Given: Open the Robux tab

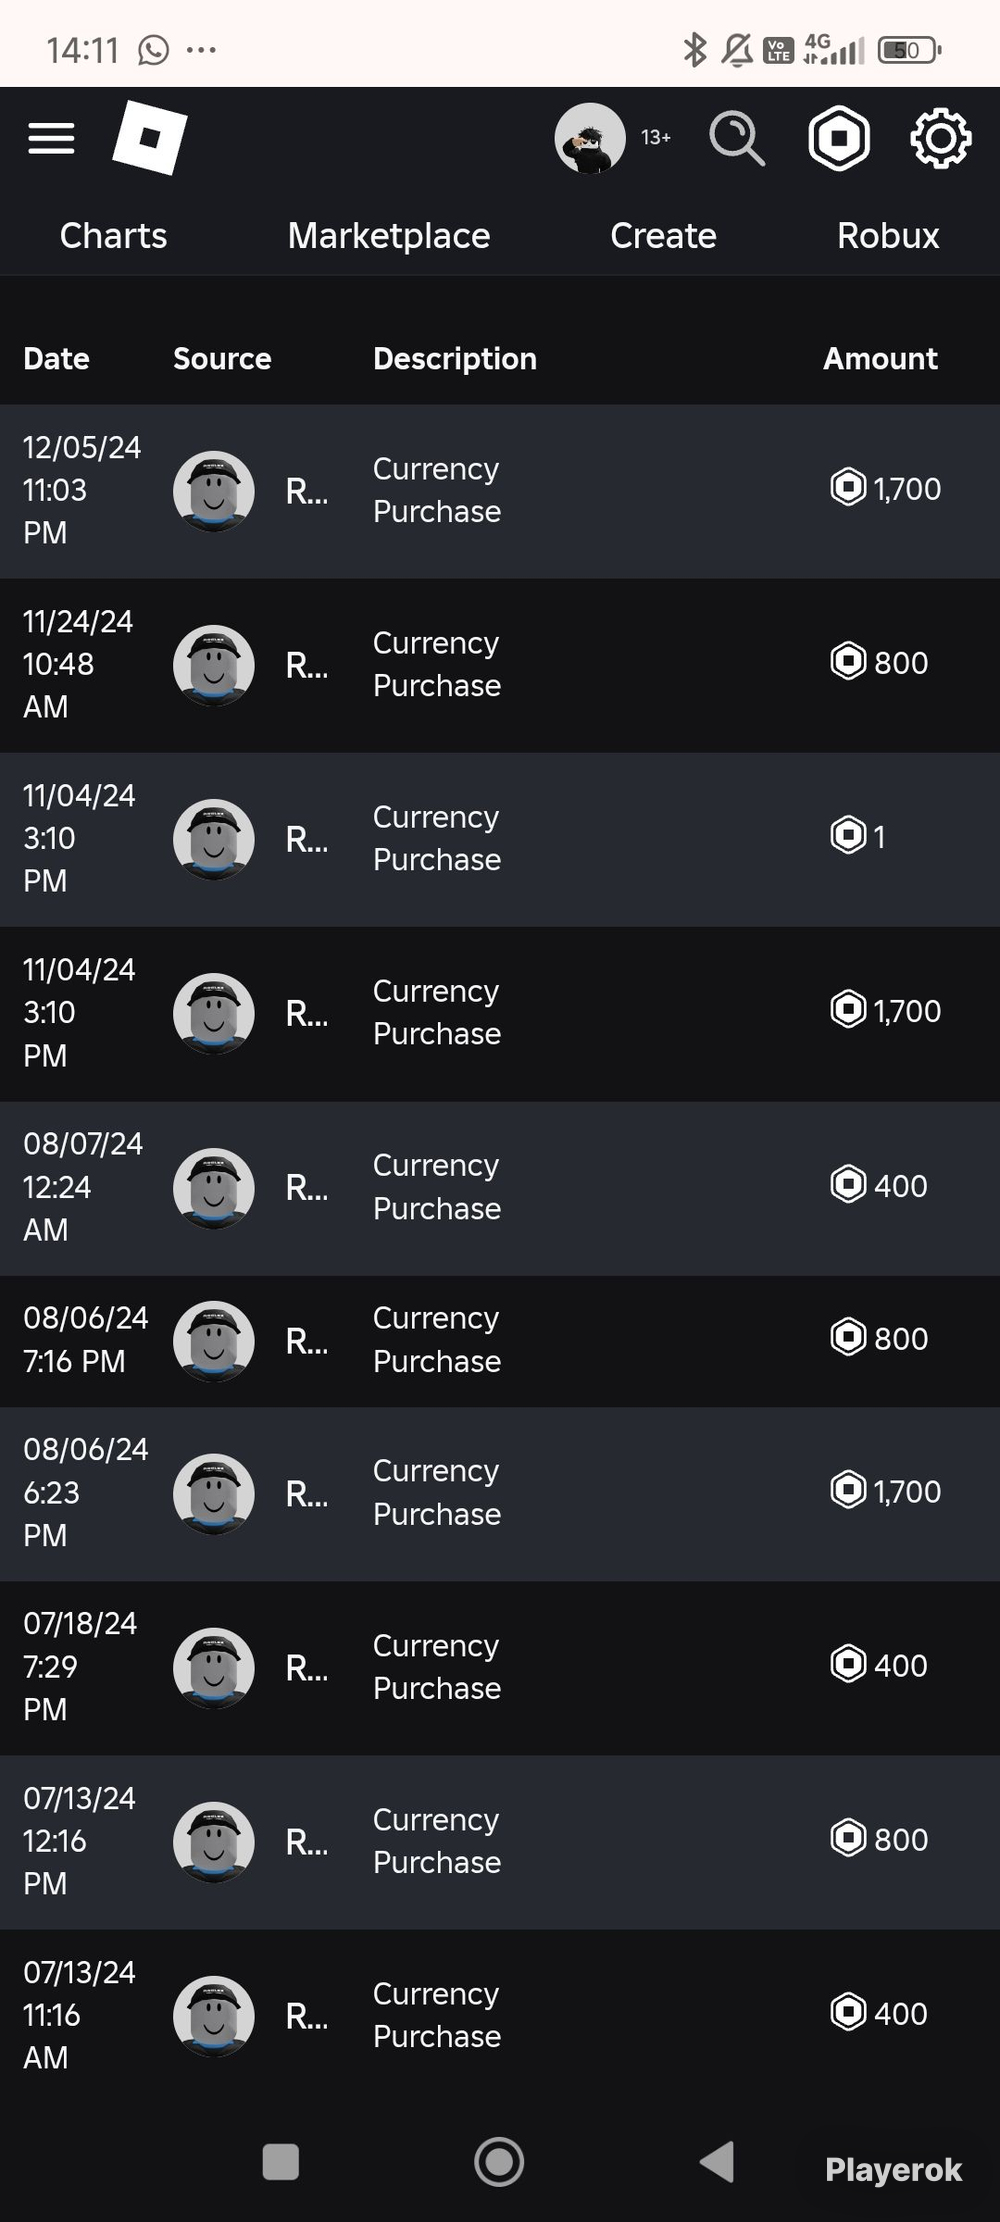Looking at the screenshot, I should 888,236.
